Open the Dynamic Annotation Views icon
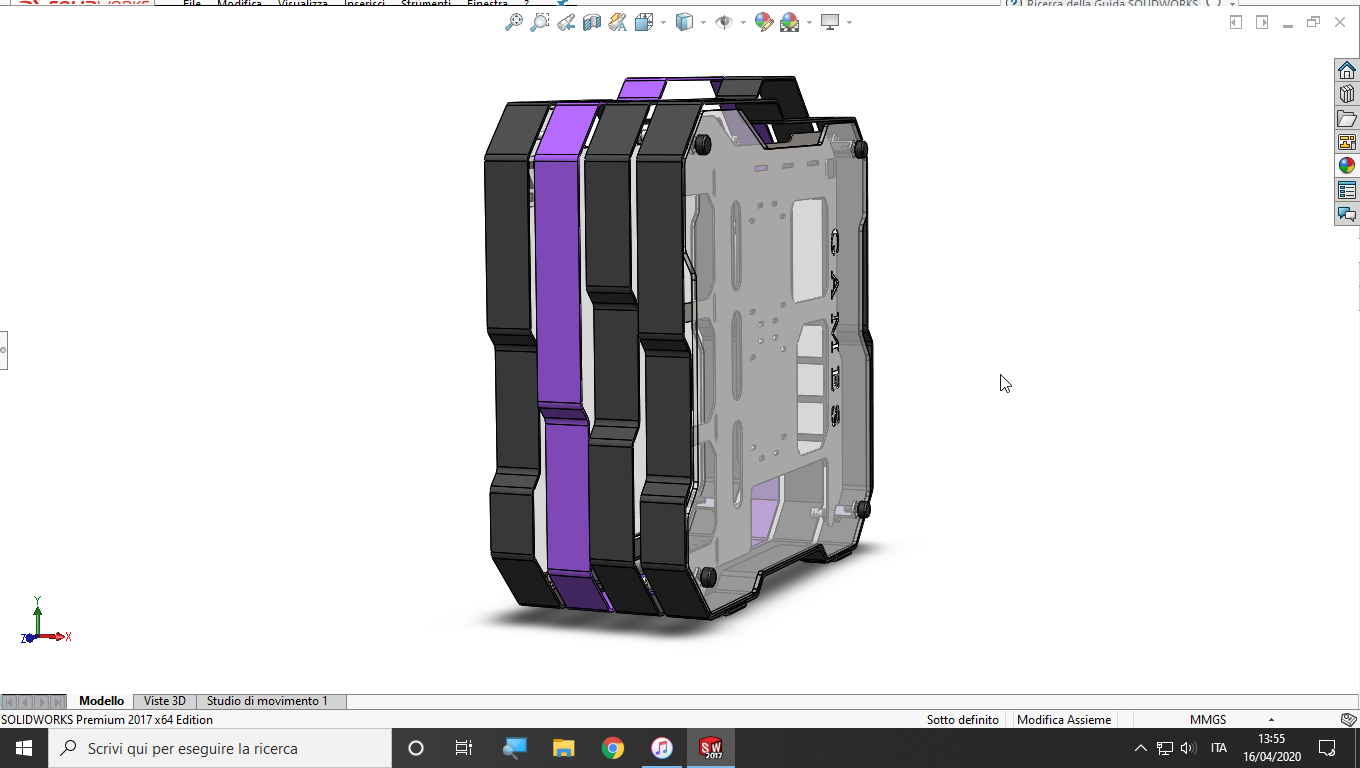This screenshot has height=768, width=1360. point(618,22)
